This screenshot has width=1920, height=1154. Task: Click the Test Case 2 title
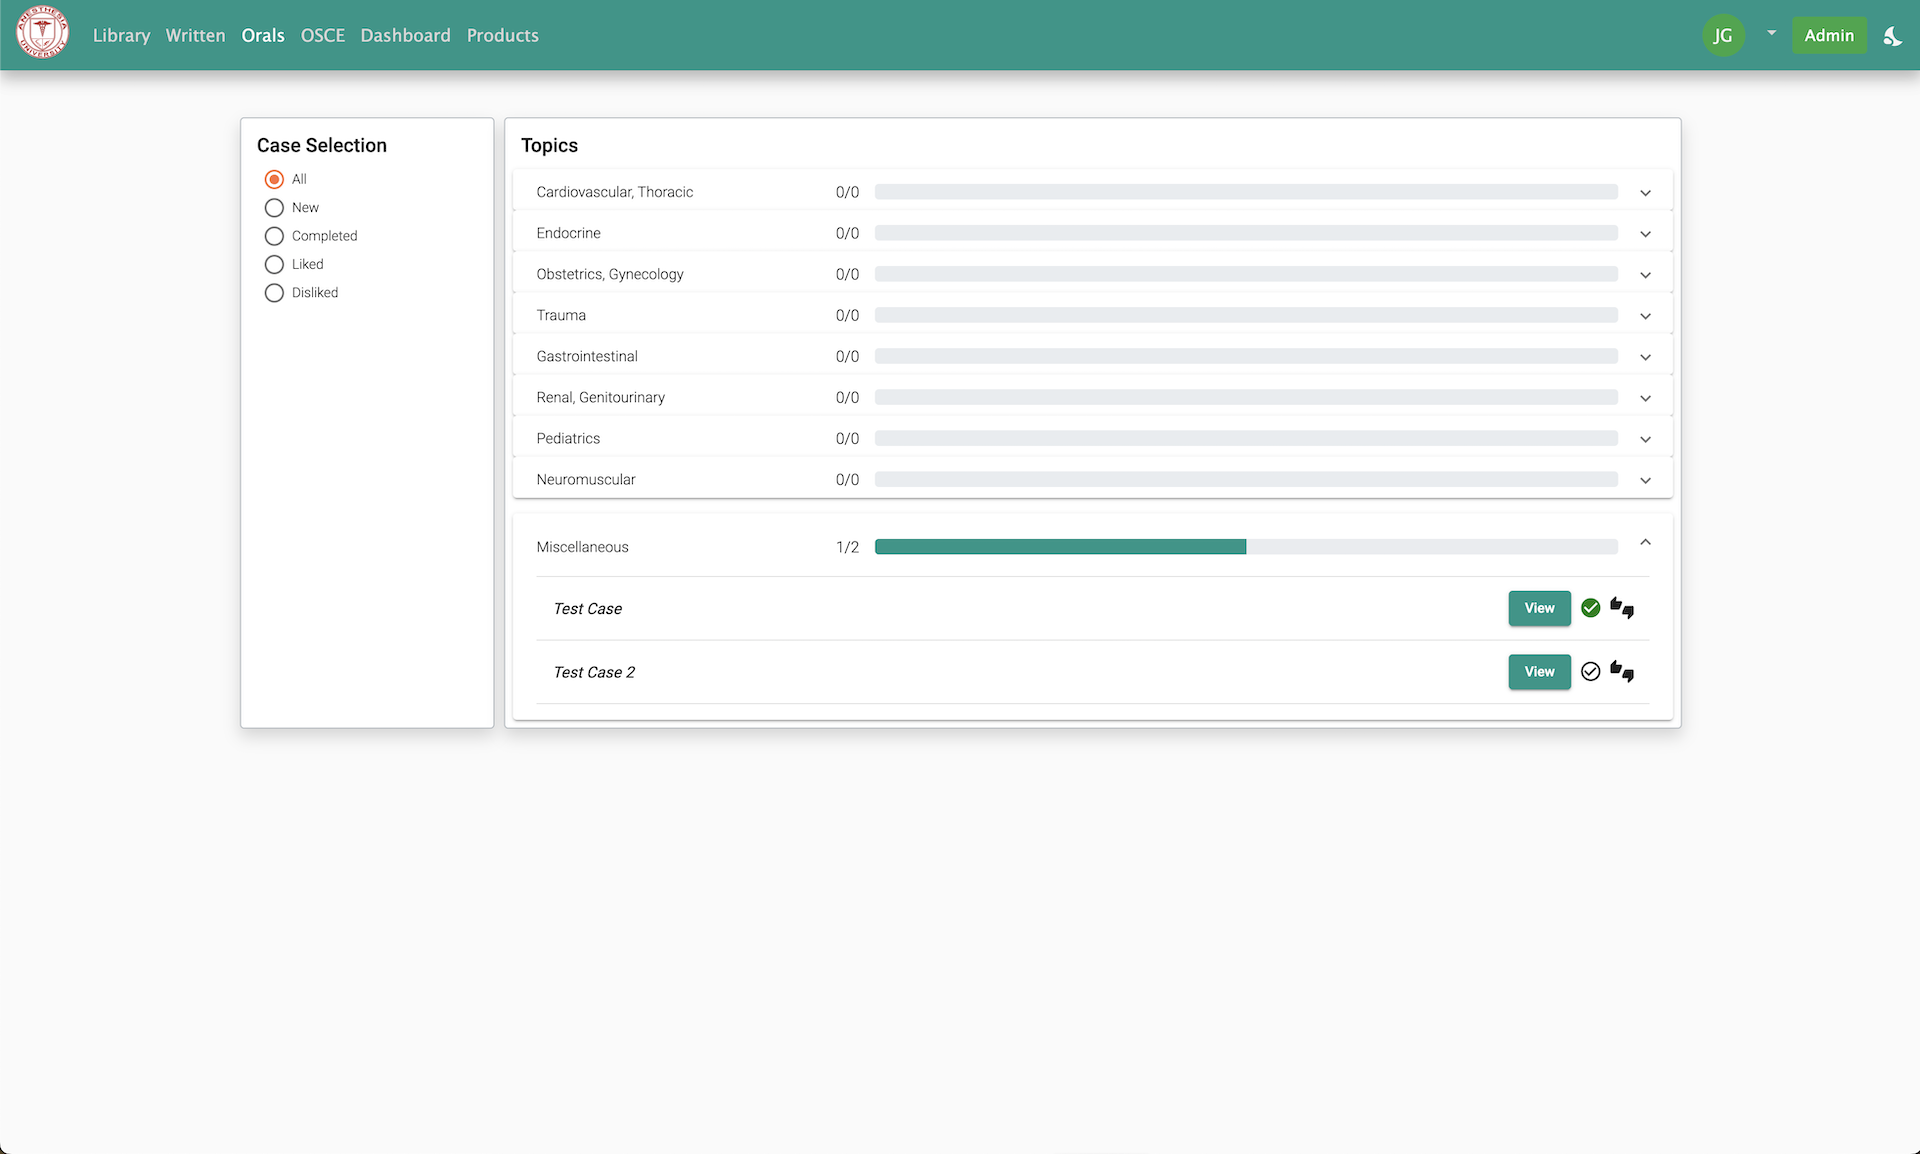coord(594,672)
